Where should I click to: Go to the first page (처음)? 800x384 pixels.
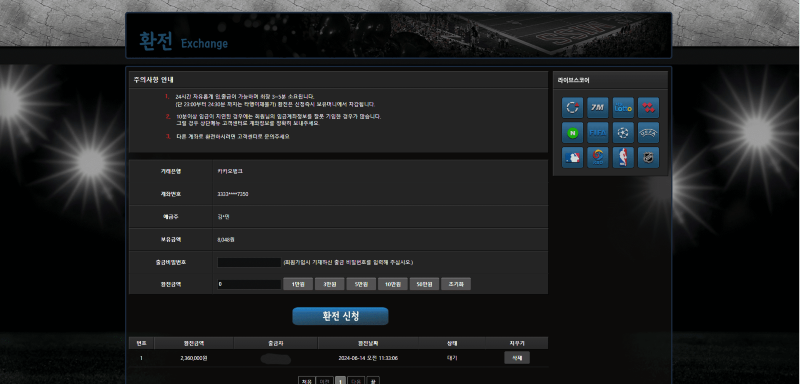tap(306, 381)
